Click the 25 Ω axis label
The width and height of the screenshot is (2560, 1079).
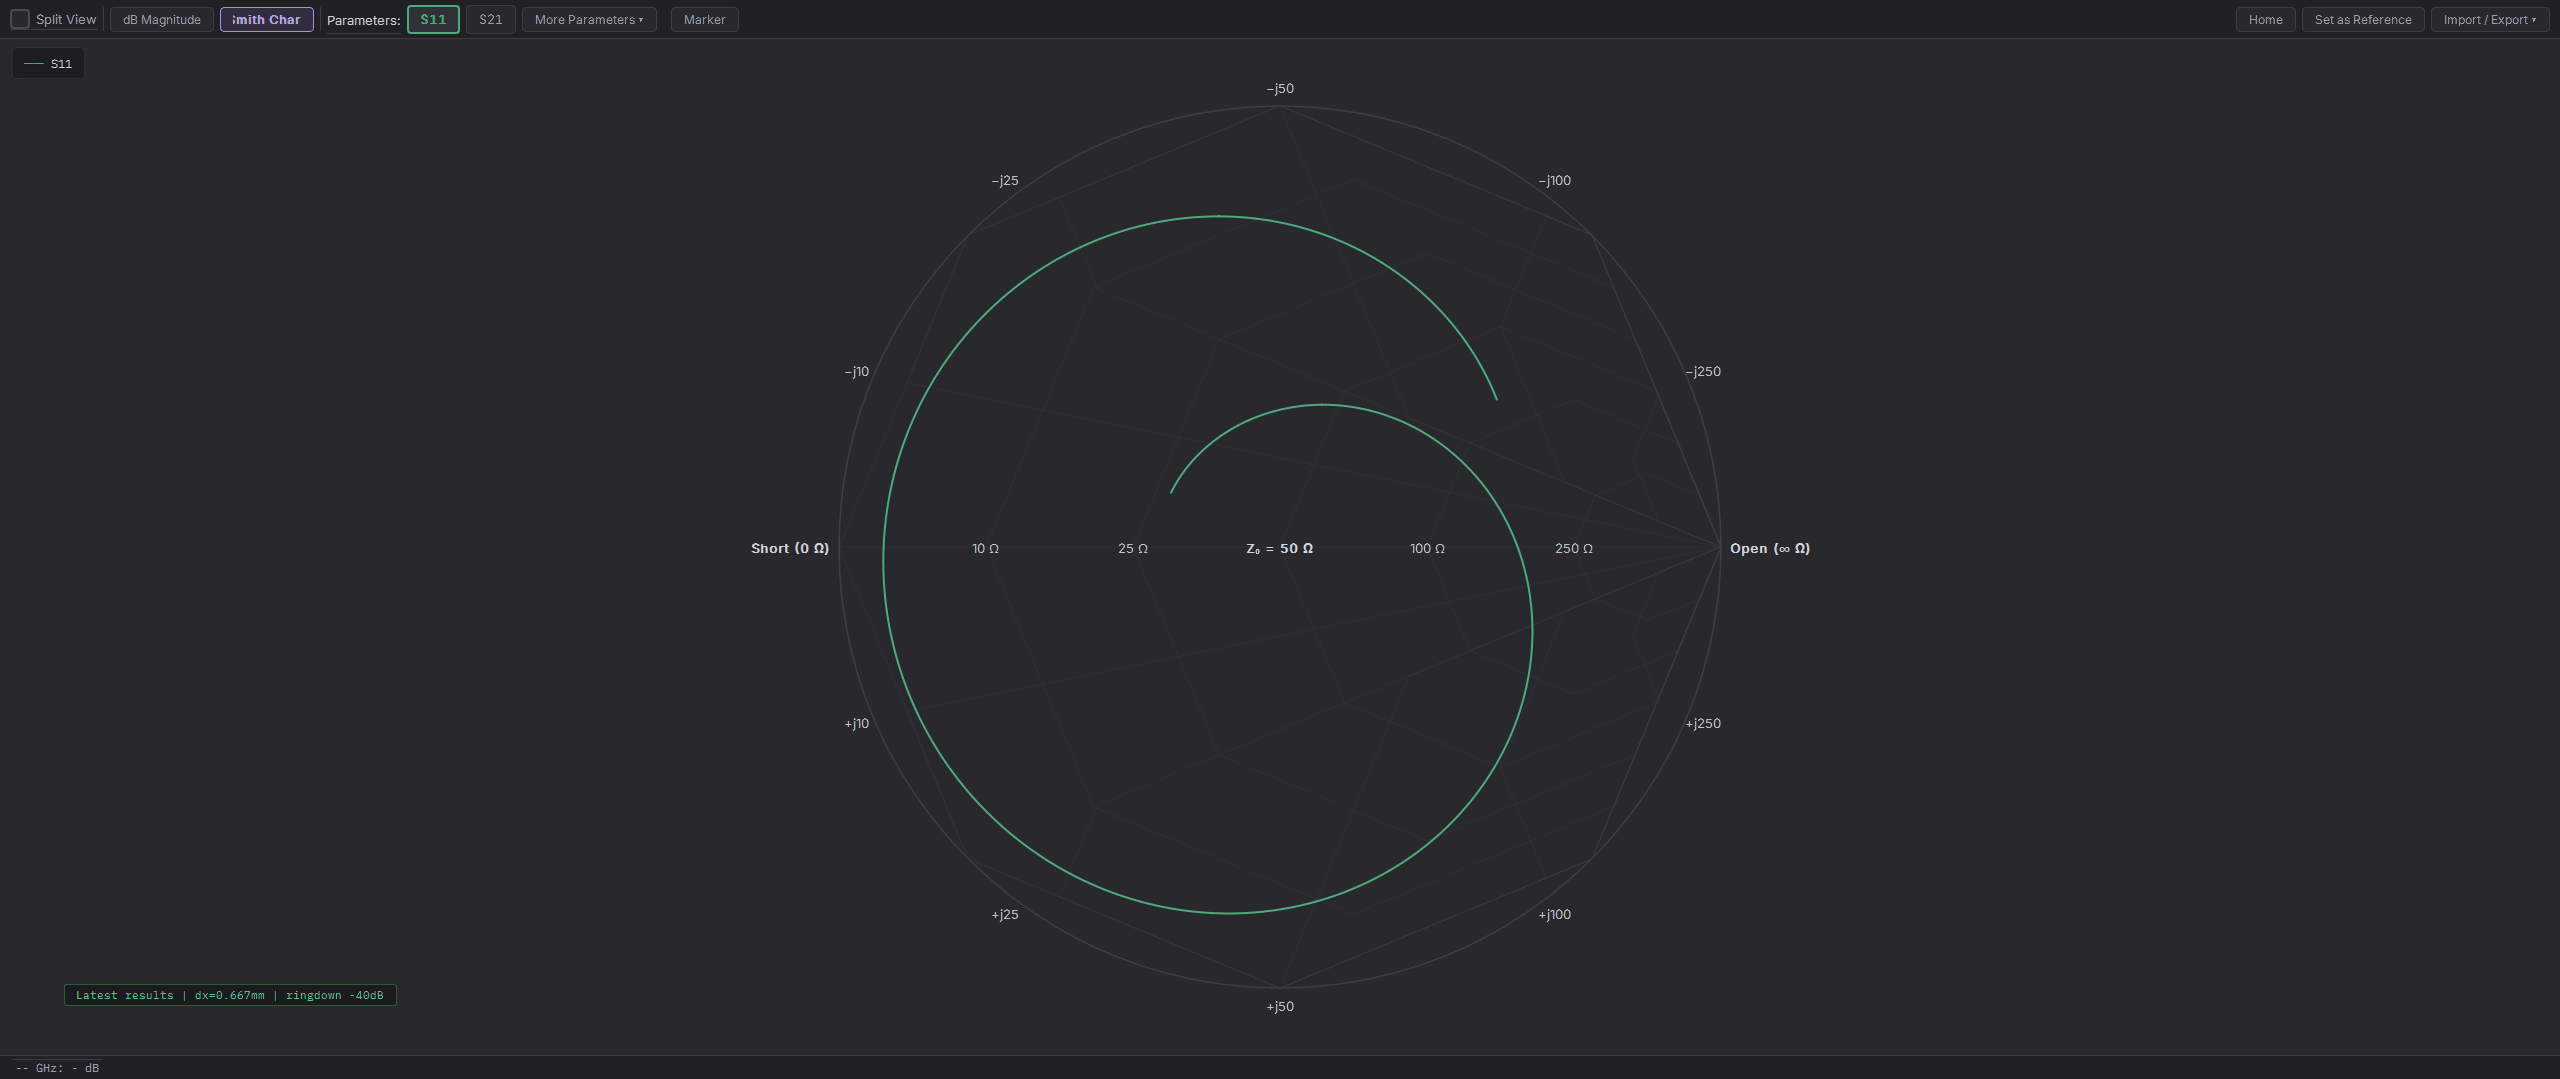click(x=1133, y=548)
